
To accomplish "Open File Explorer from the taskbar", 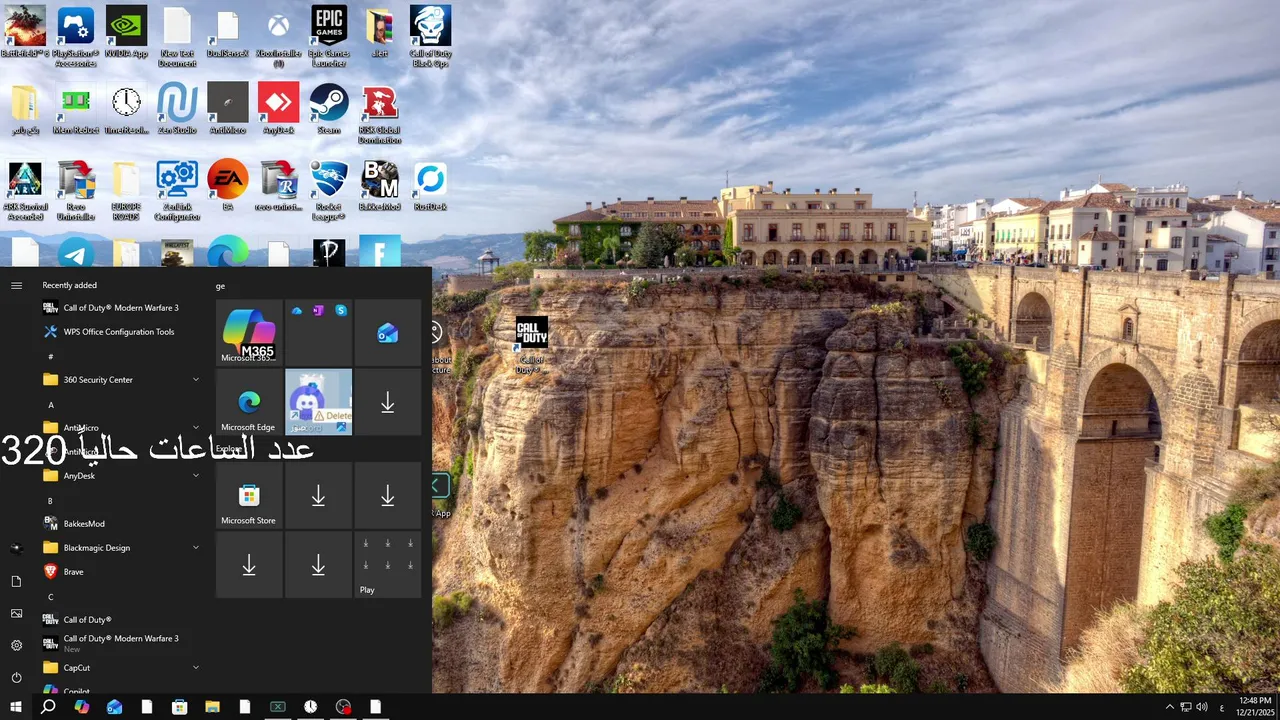I will [212, 707].
